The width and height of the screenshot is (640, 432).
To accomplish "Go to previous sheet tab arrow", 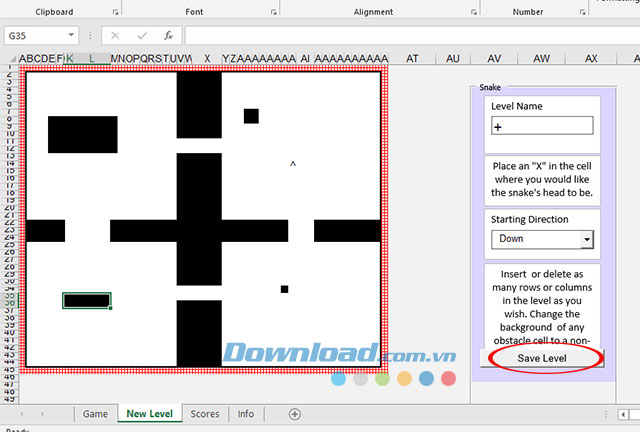I will click(x=22, y=414).
